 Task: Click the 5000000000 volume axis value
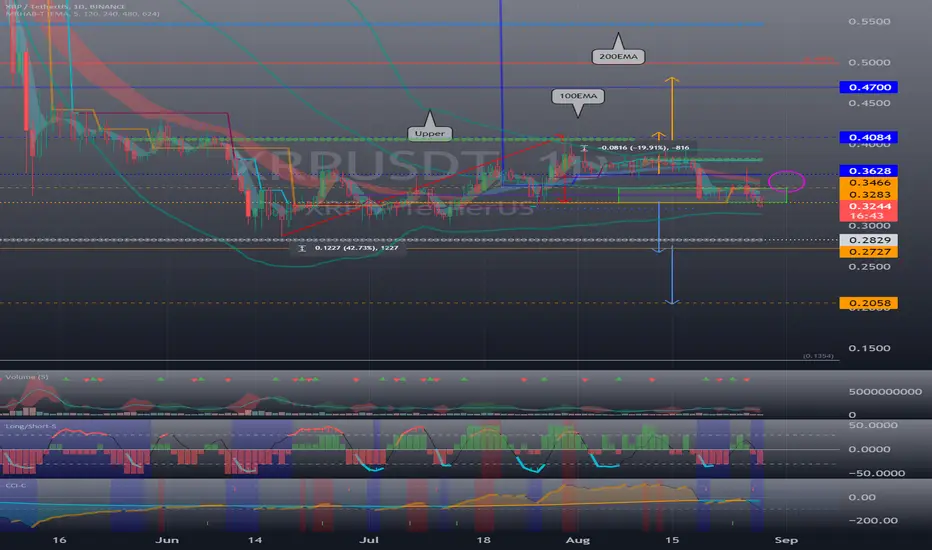click(x=885, y=392)
